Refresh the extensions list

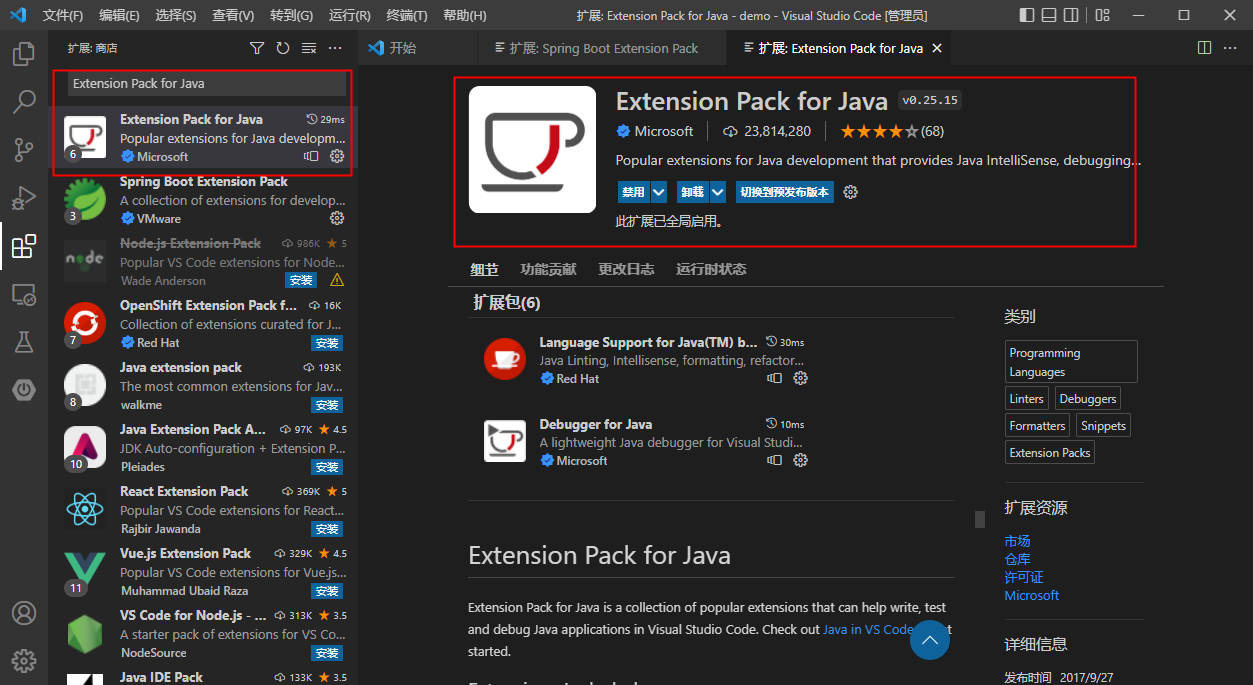point(283,48)
